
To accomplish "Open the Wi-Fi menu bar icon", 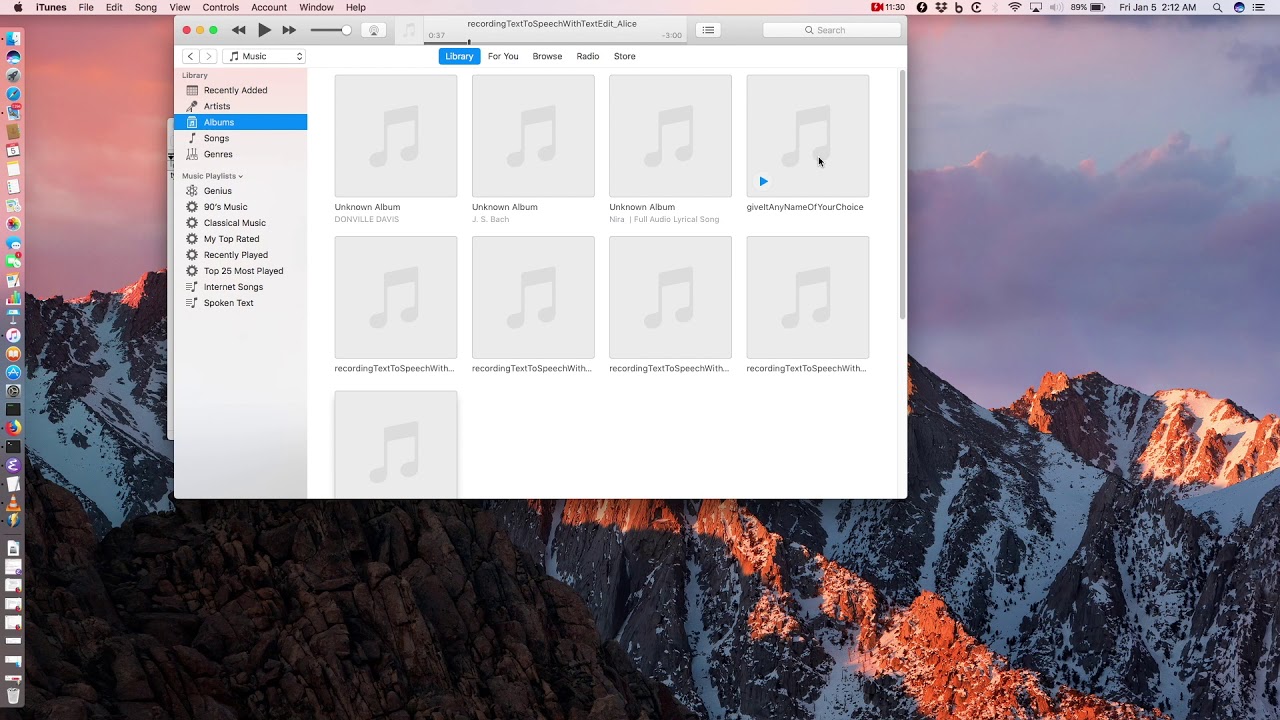I will (x=1015, y=7).
